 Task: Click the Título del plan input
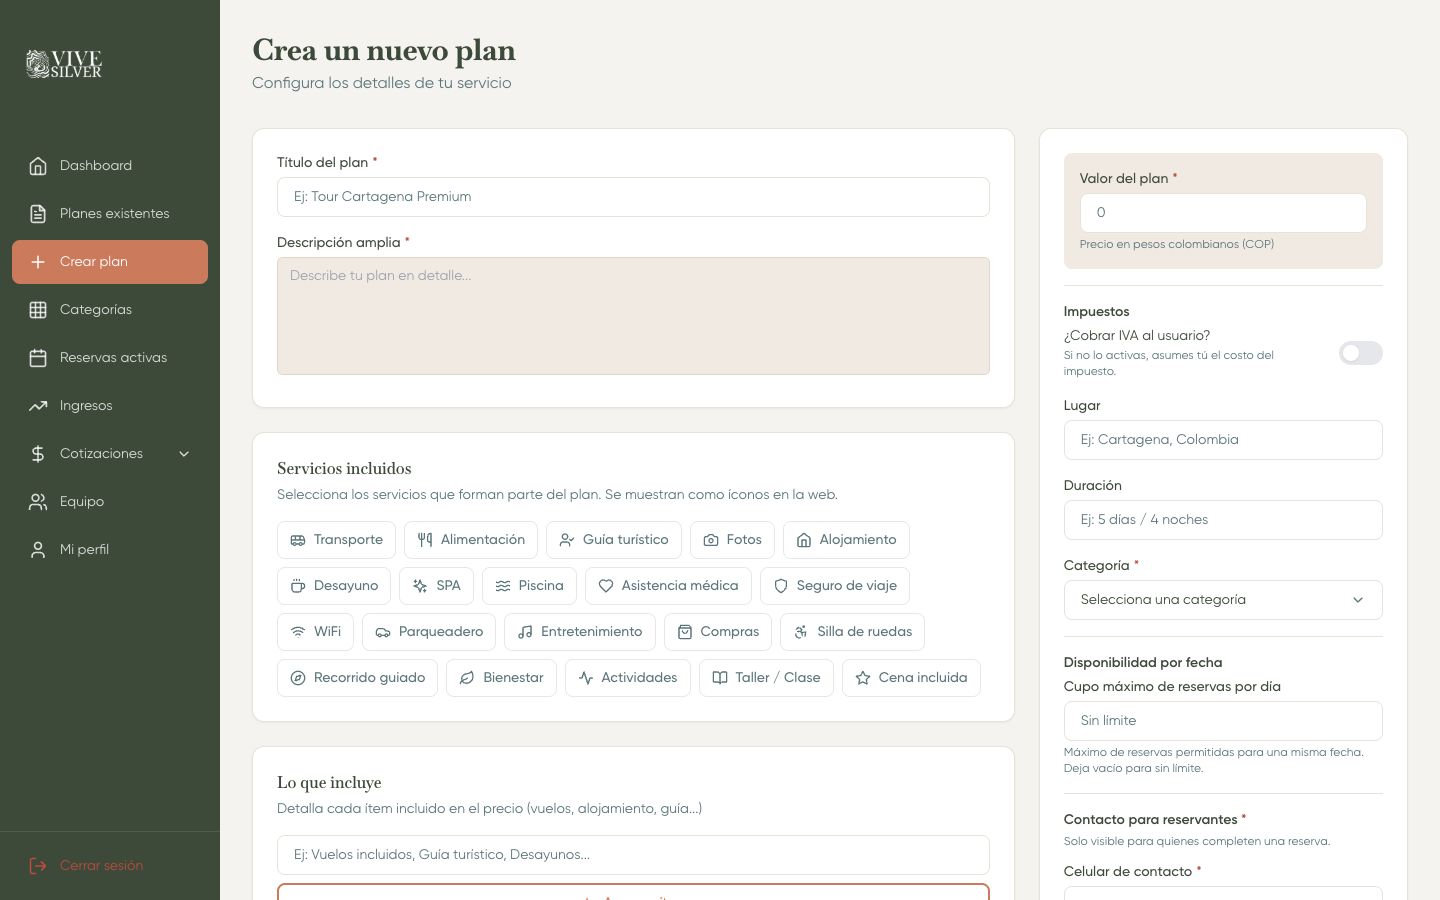(x=633, y=197)
